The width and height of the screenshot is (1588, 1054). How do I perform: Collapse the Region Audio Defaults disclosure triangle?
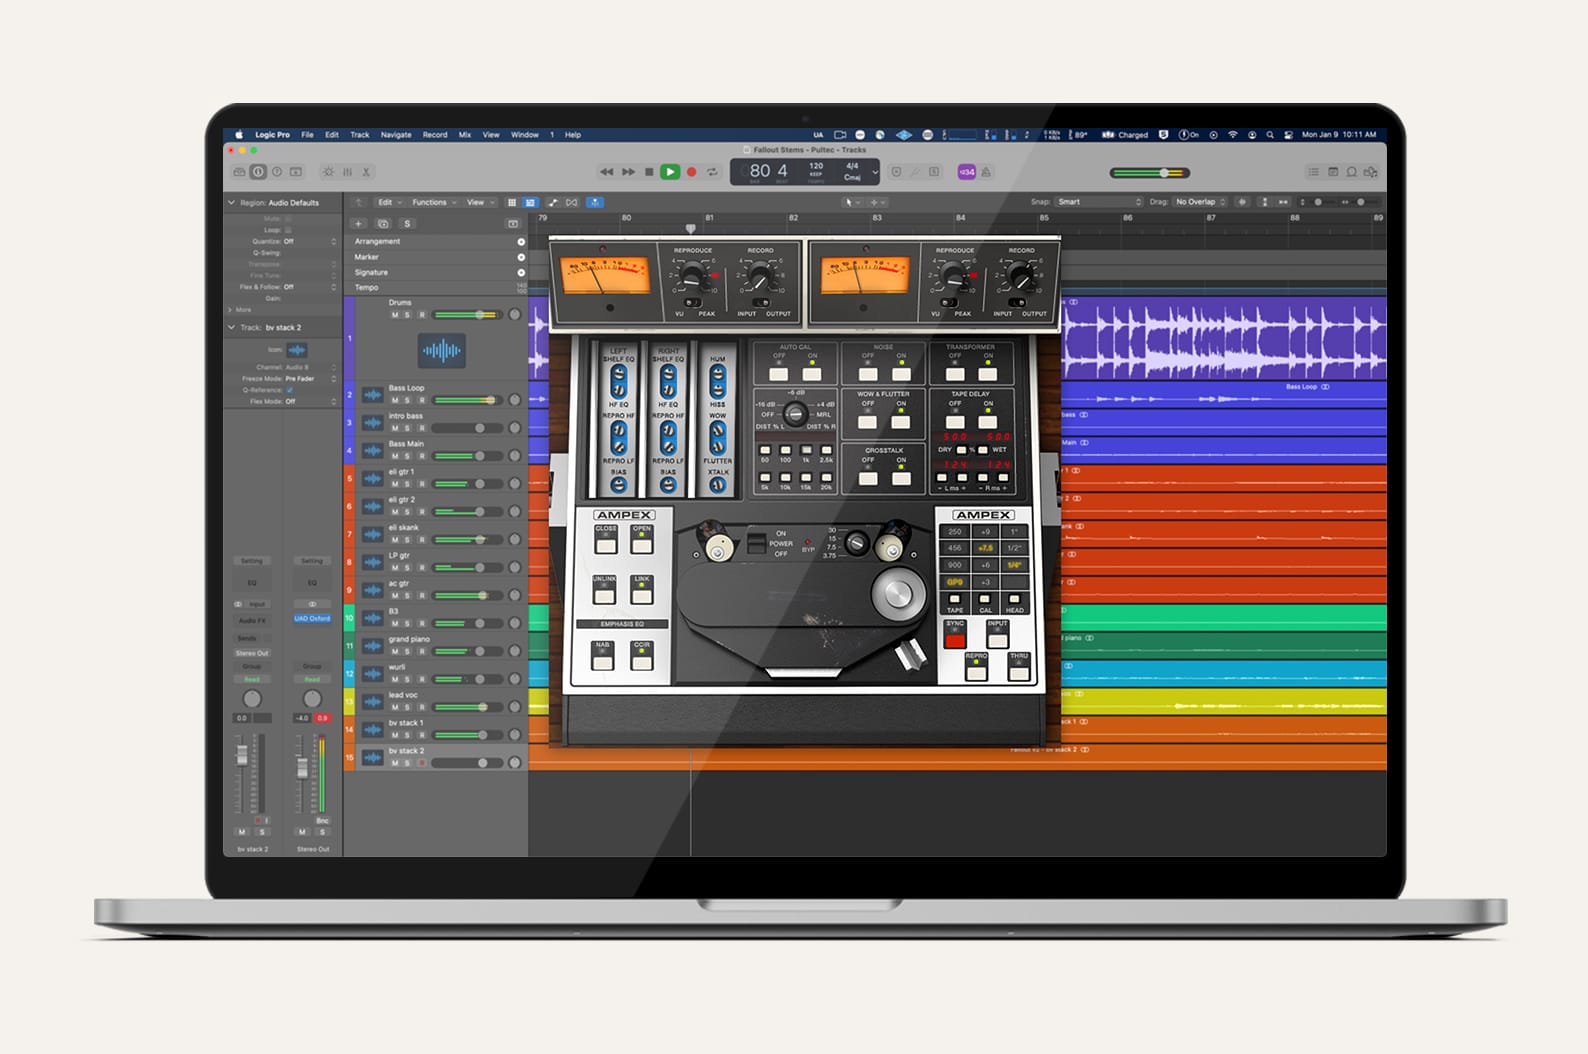(232, 202)
